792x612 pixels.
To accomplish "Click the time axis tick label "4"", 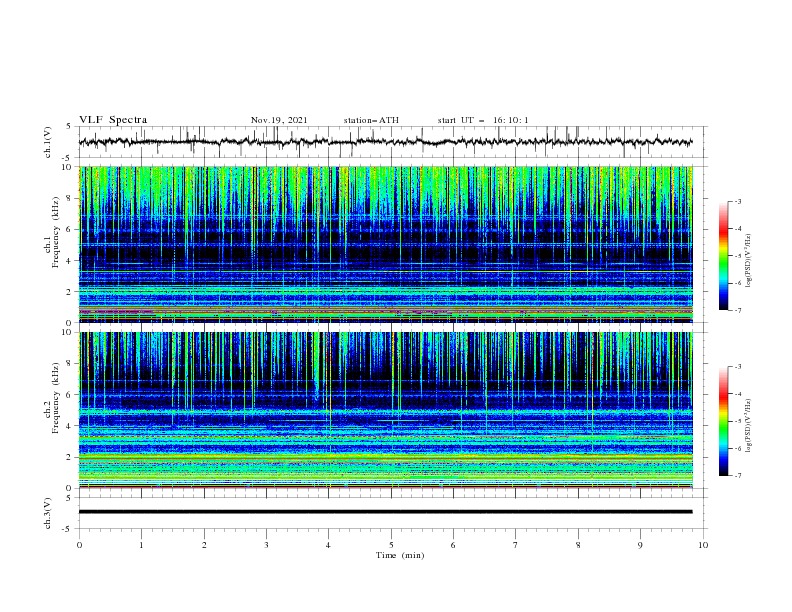I will click(x=328, y=545).
